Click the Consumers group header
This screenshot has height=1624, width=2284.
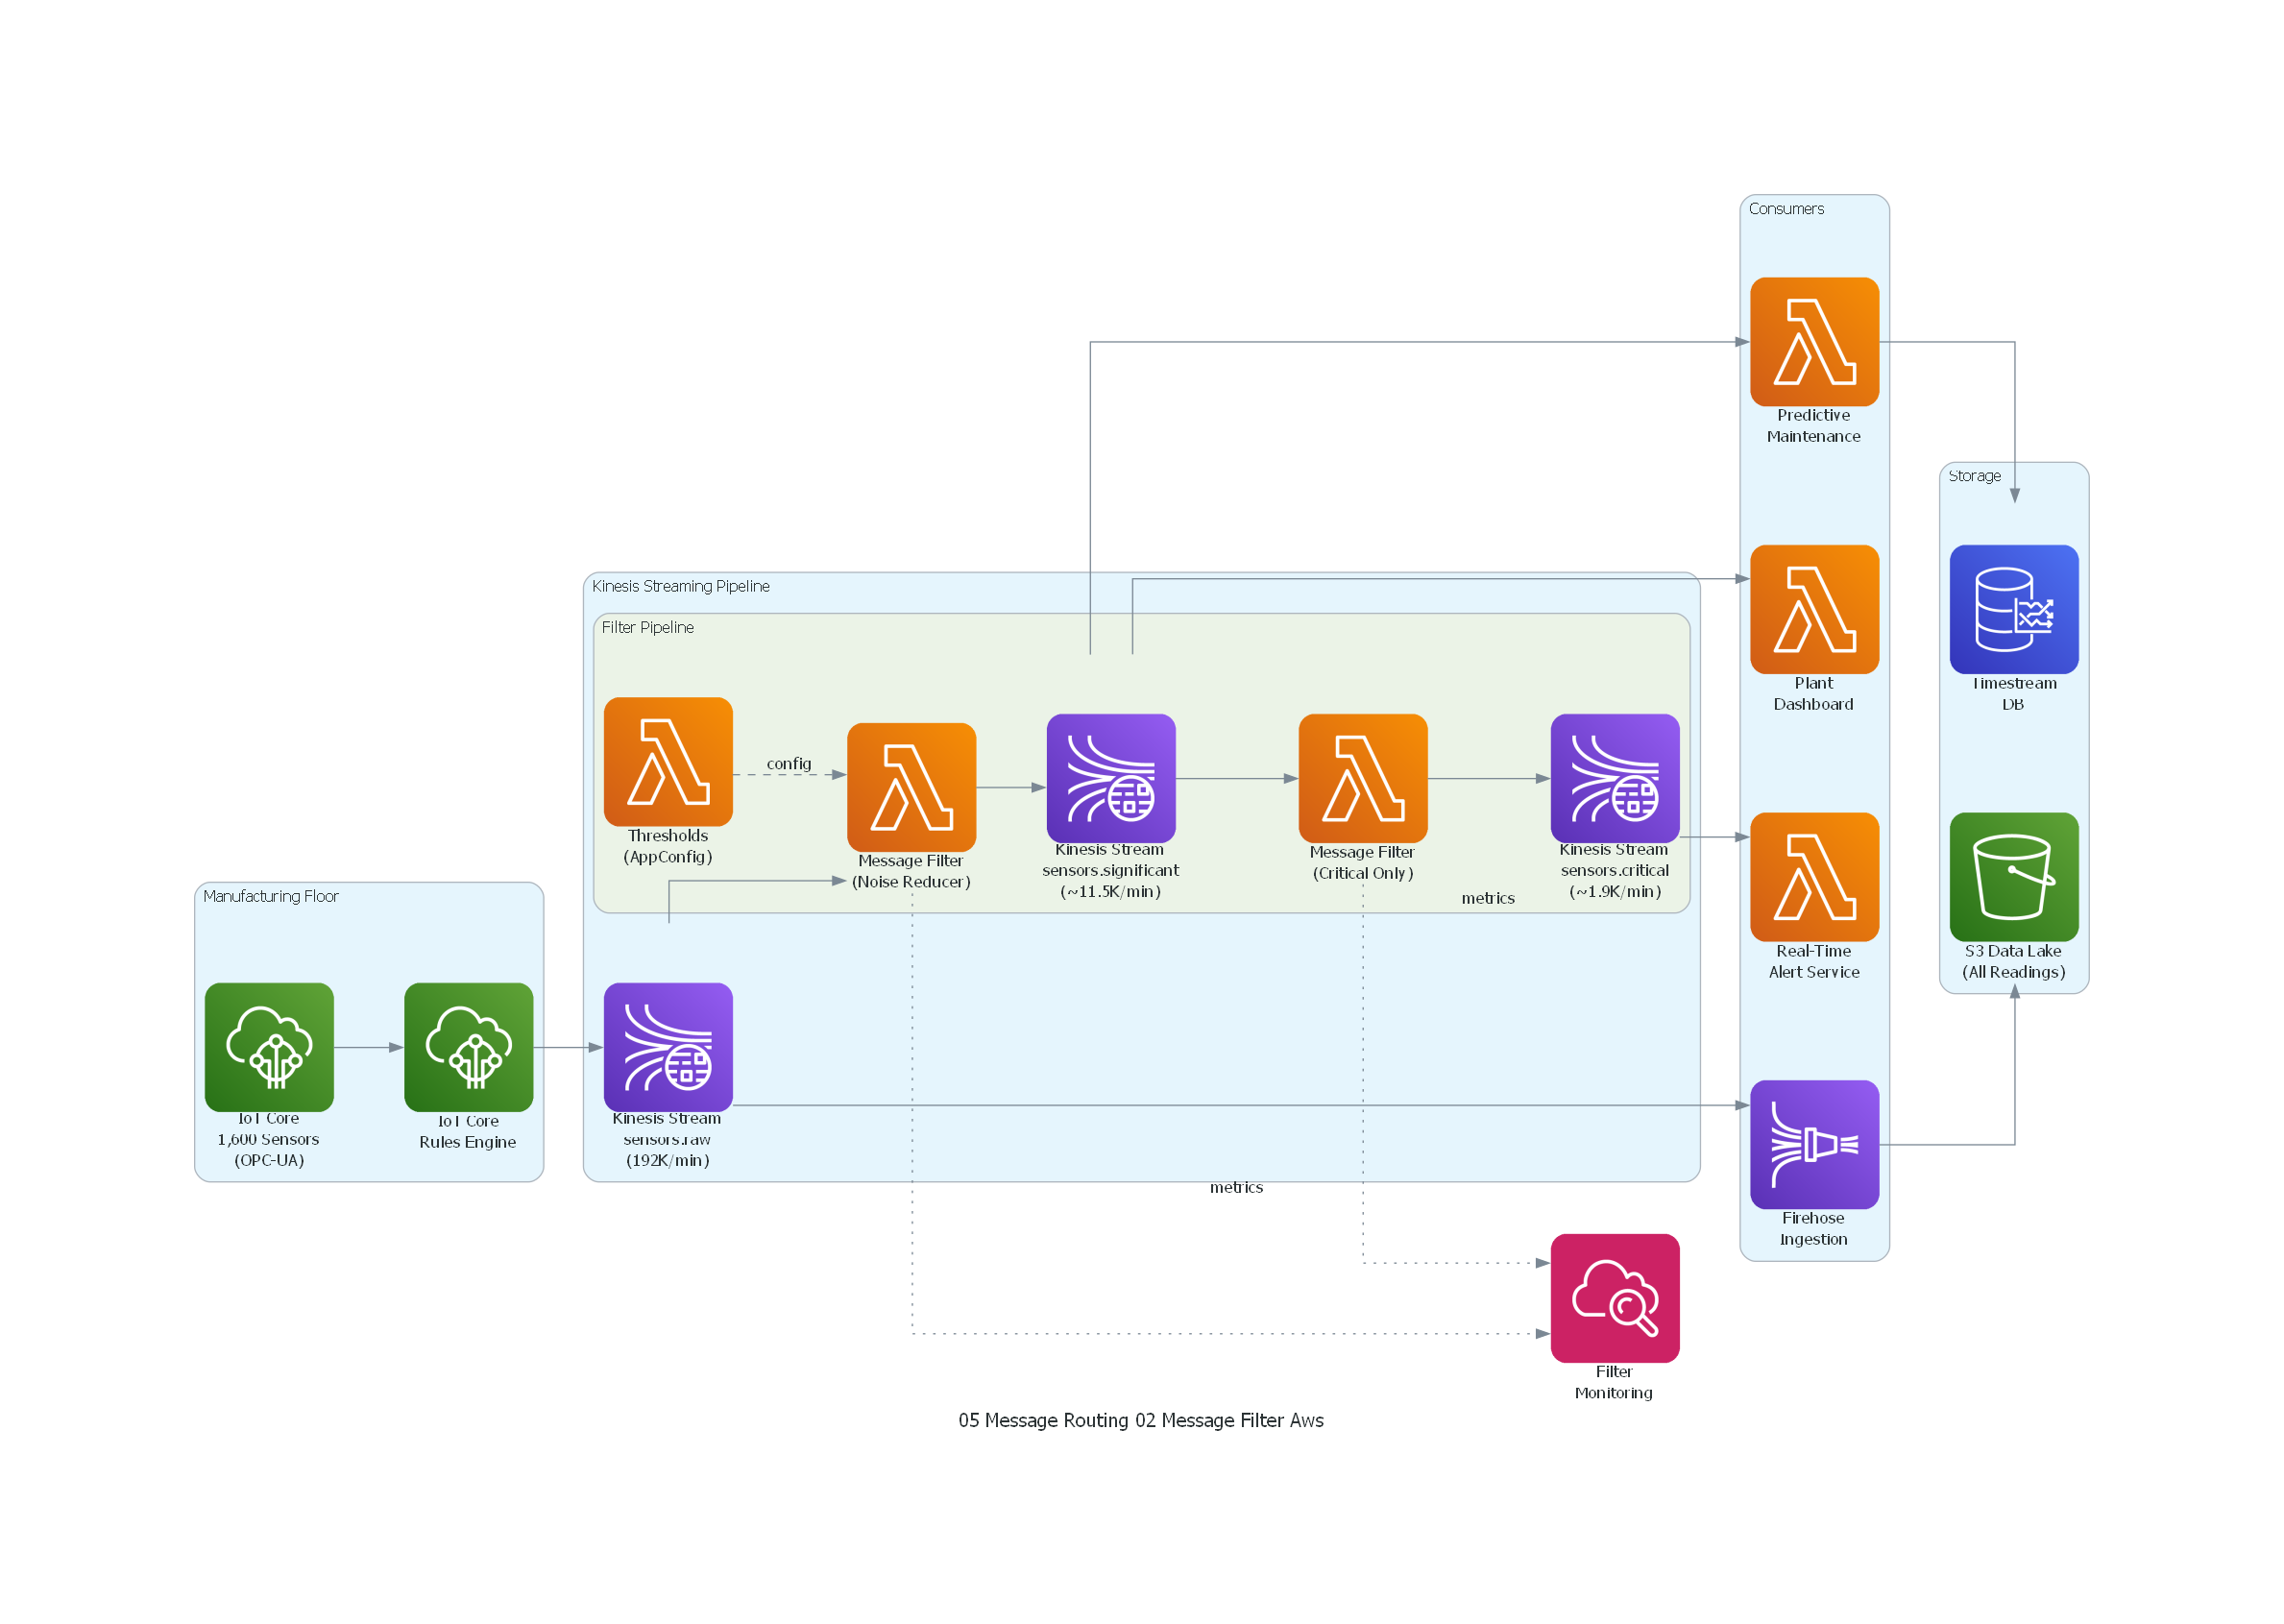tap(1786, 210)
